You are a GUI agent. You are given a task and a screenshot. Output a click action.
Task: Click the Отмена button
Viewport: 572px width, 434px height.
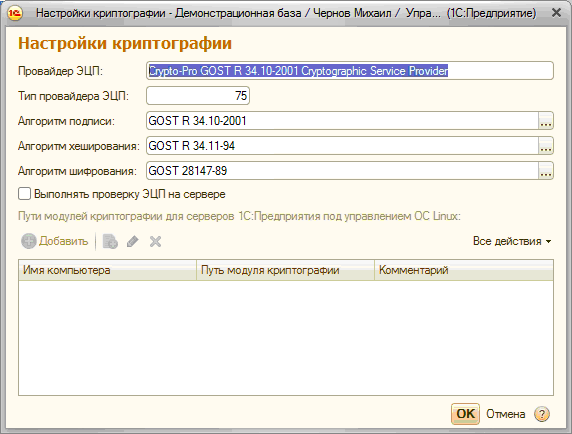(506, 414)
